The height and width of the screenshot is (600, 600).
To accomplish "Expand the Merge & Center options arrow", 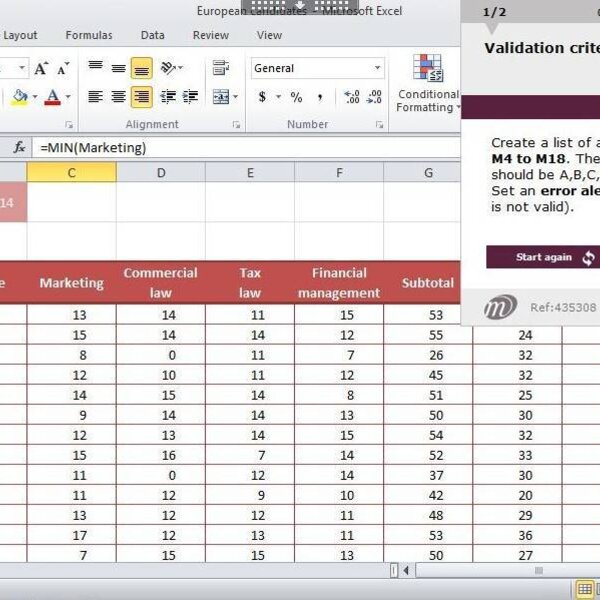I will coord(235,96).
